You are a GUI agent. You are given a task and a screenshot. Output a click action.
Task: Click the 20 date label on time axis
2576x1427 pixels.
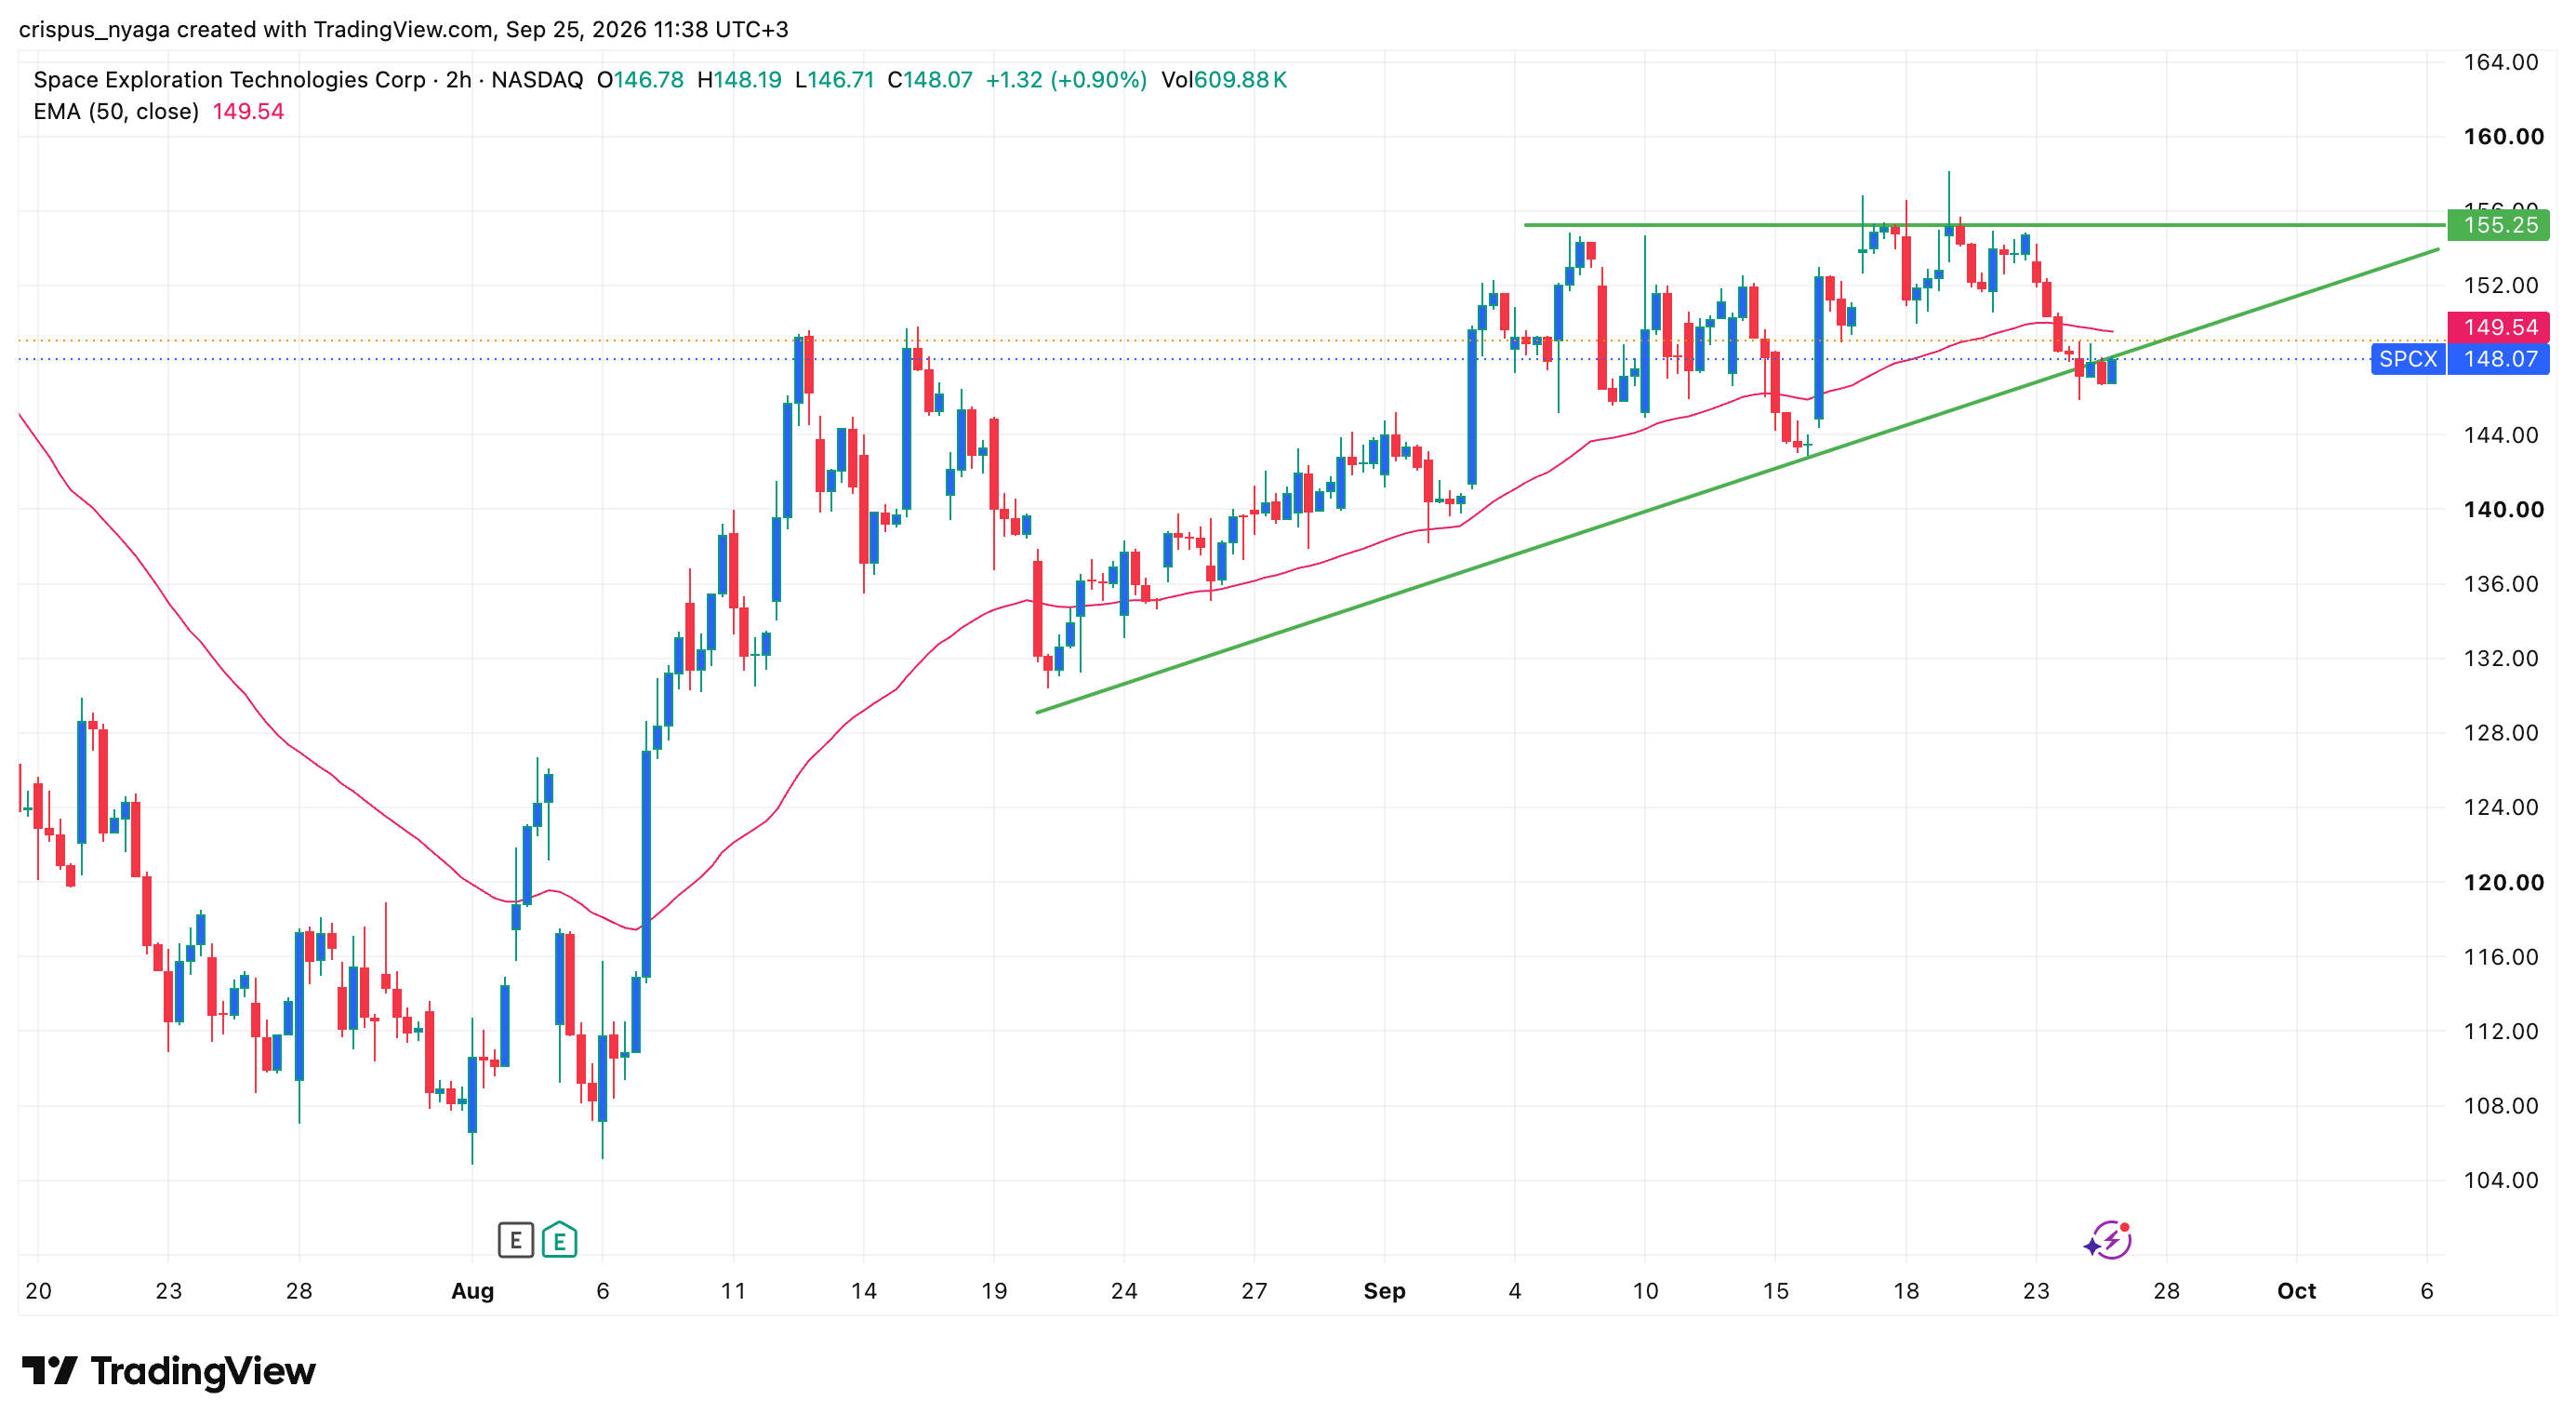coord(38,1291)
